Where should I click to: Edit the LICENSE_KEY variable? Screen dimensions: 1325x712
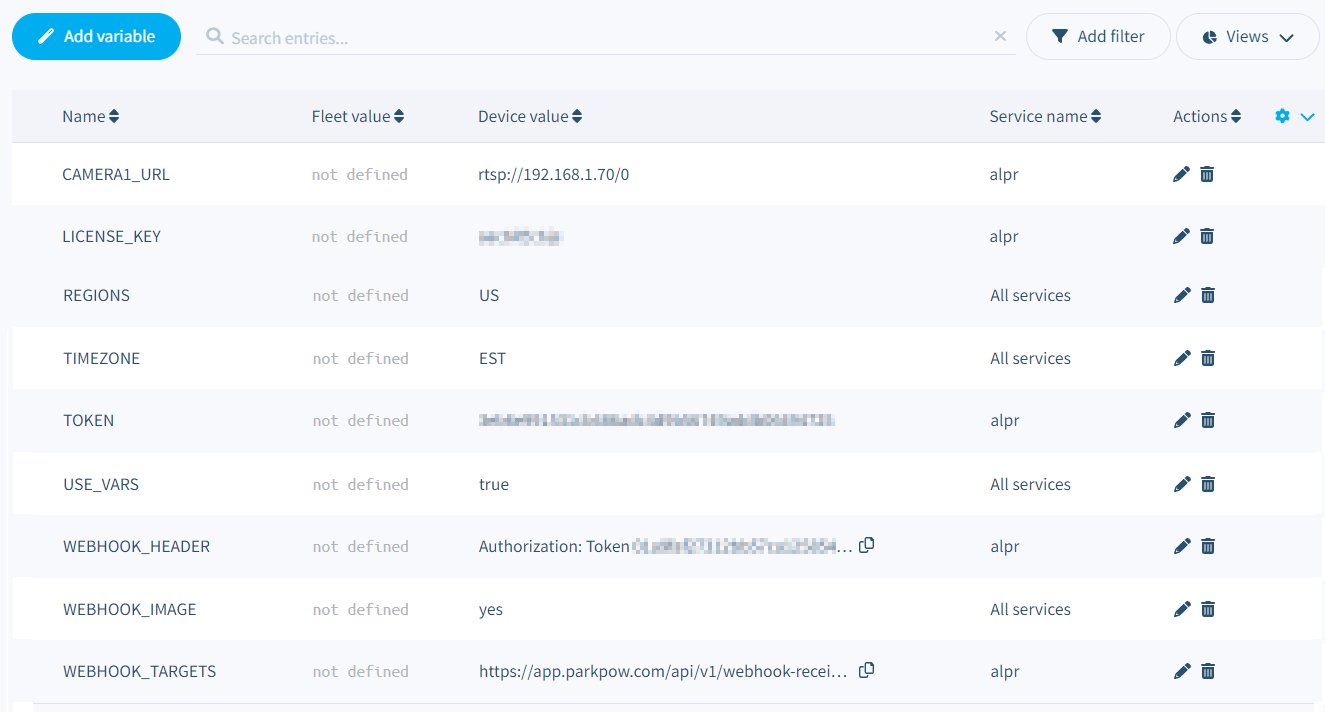pos(1181,236)
